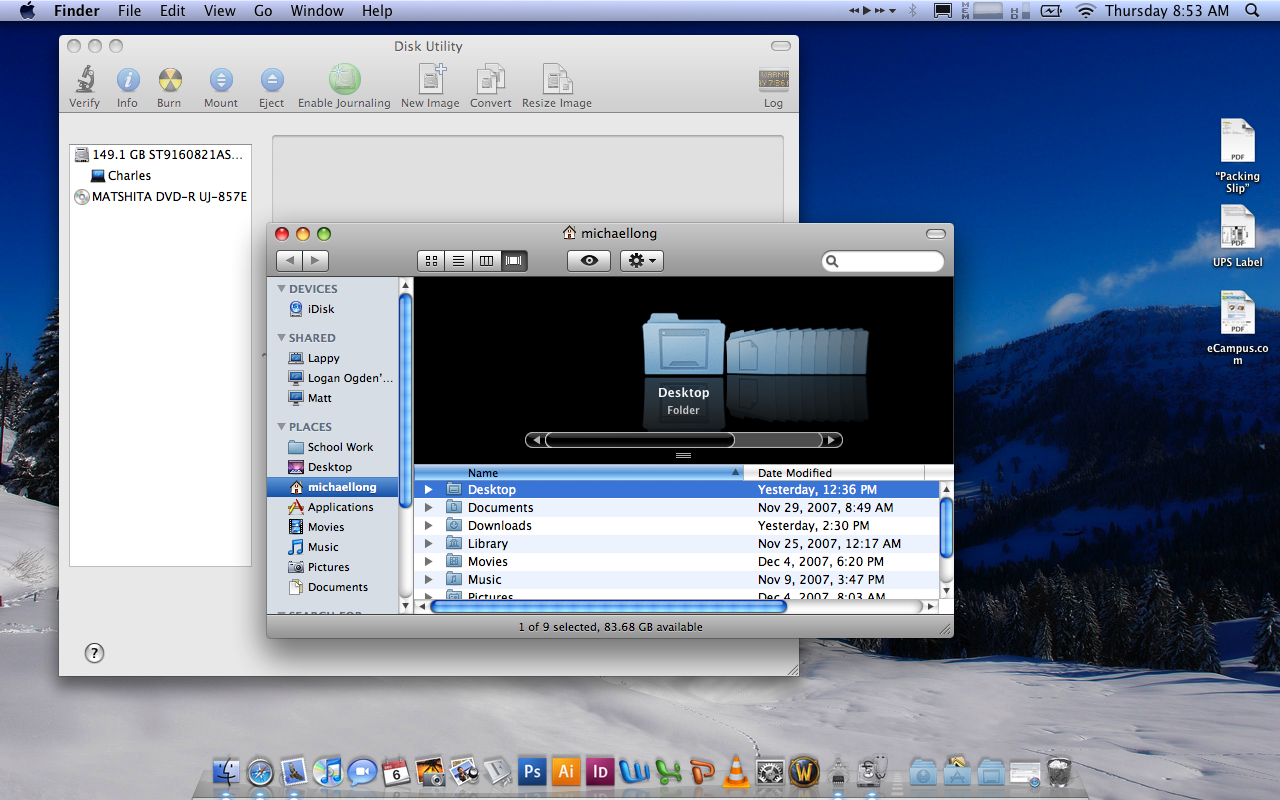Click the Verify microscope icon

84,80
